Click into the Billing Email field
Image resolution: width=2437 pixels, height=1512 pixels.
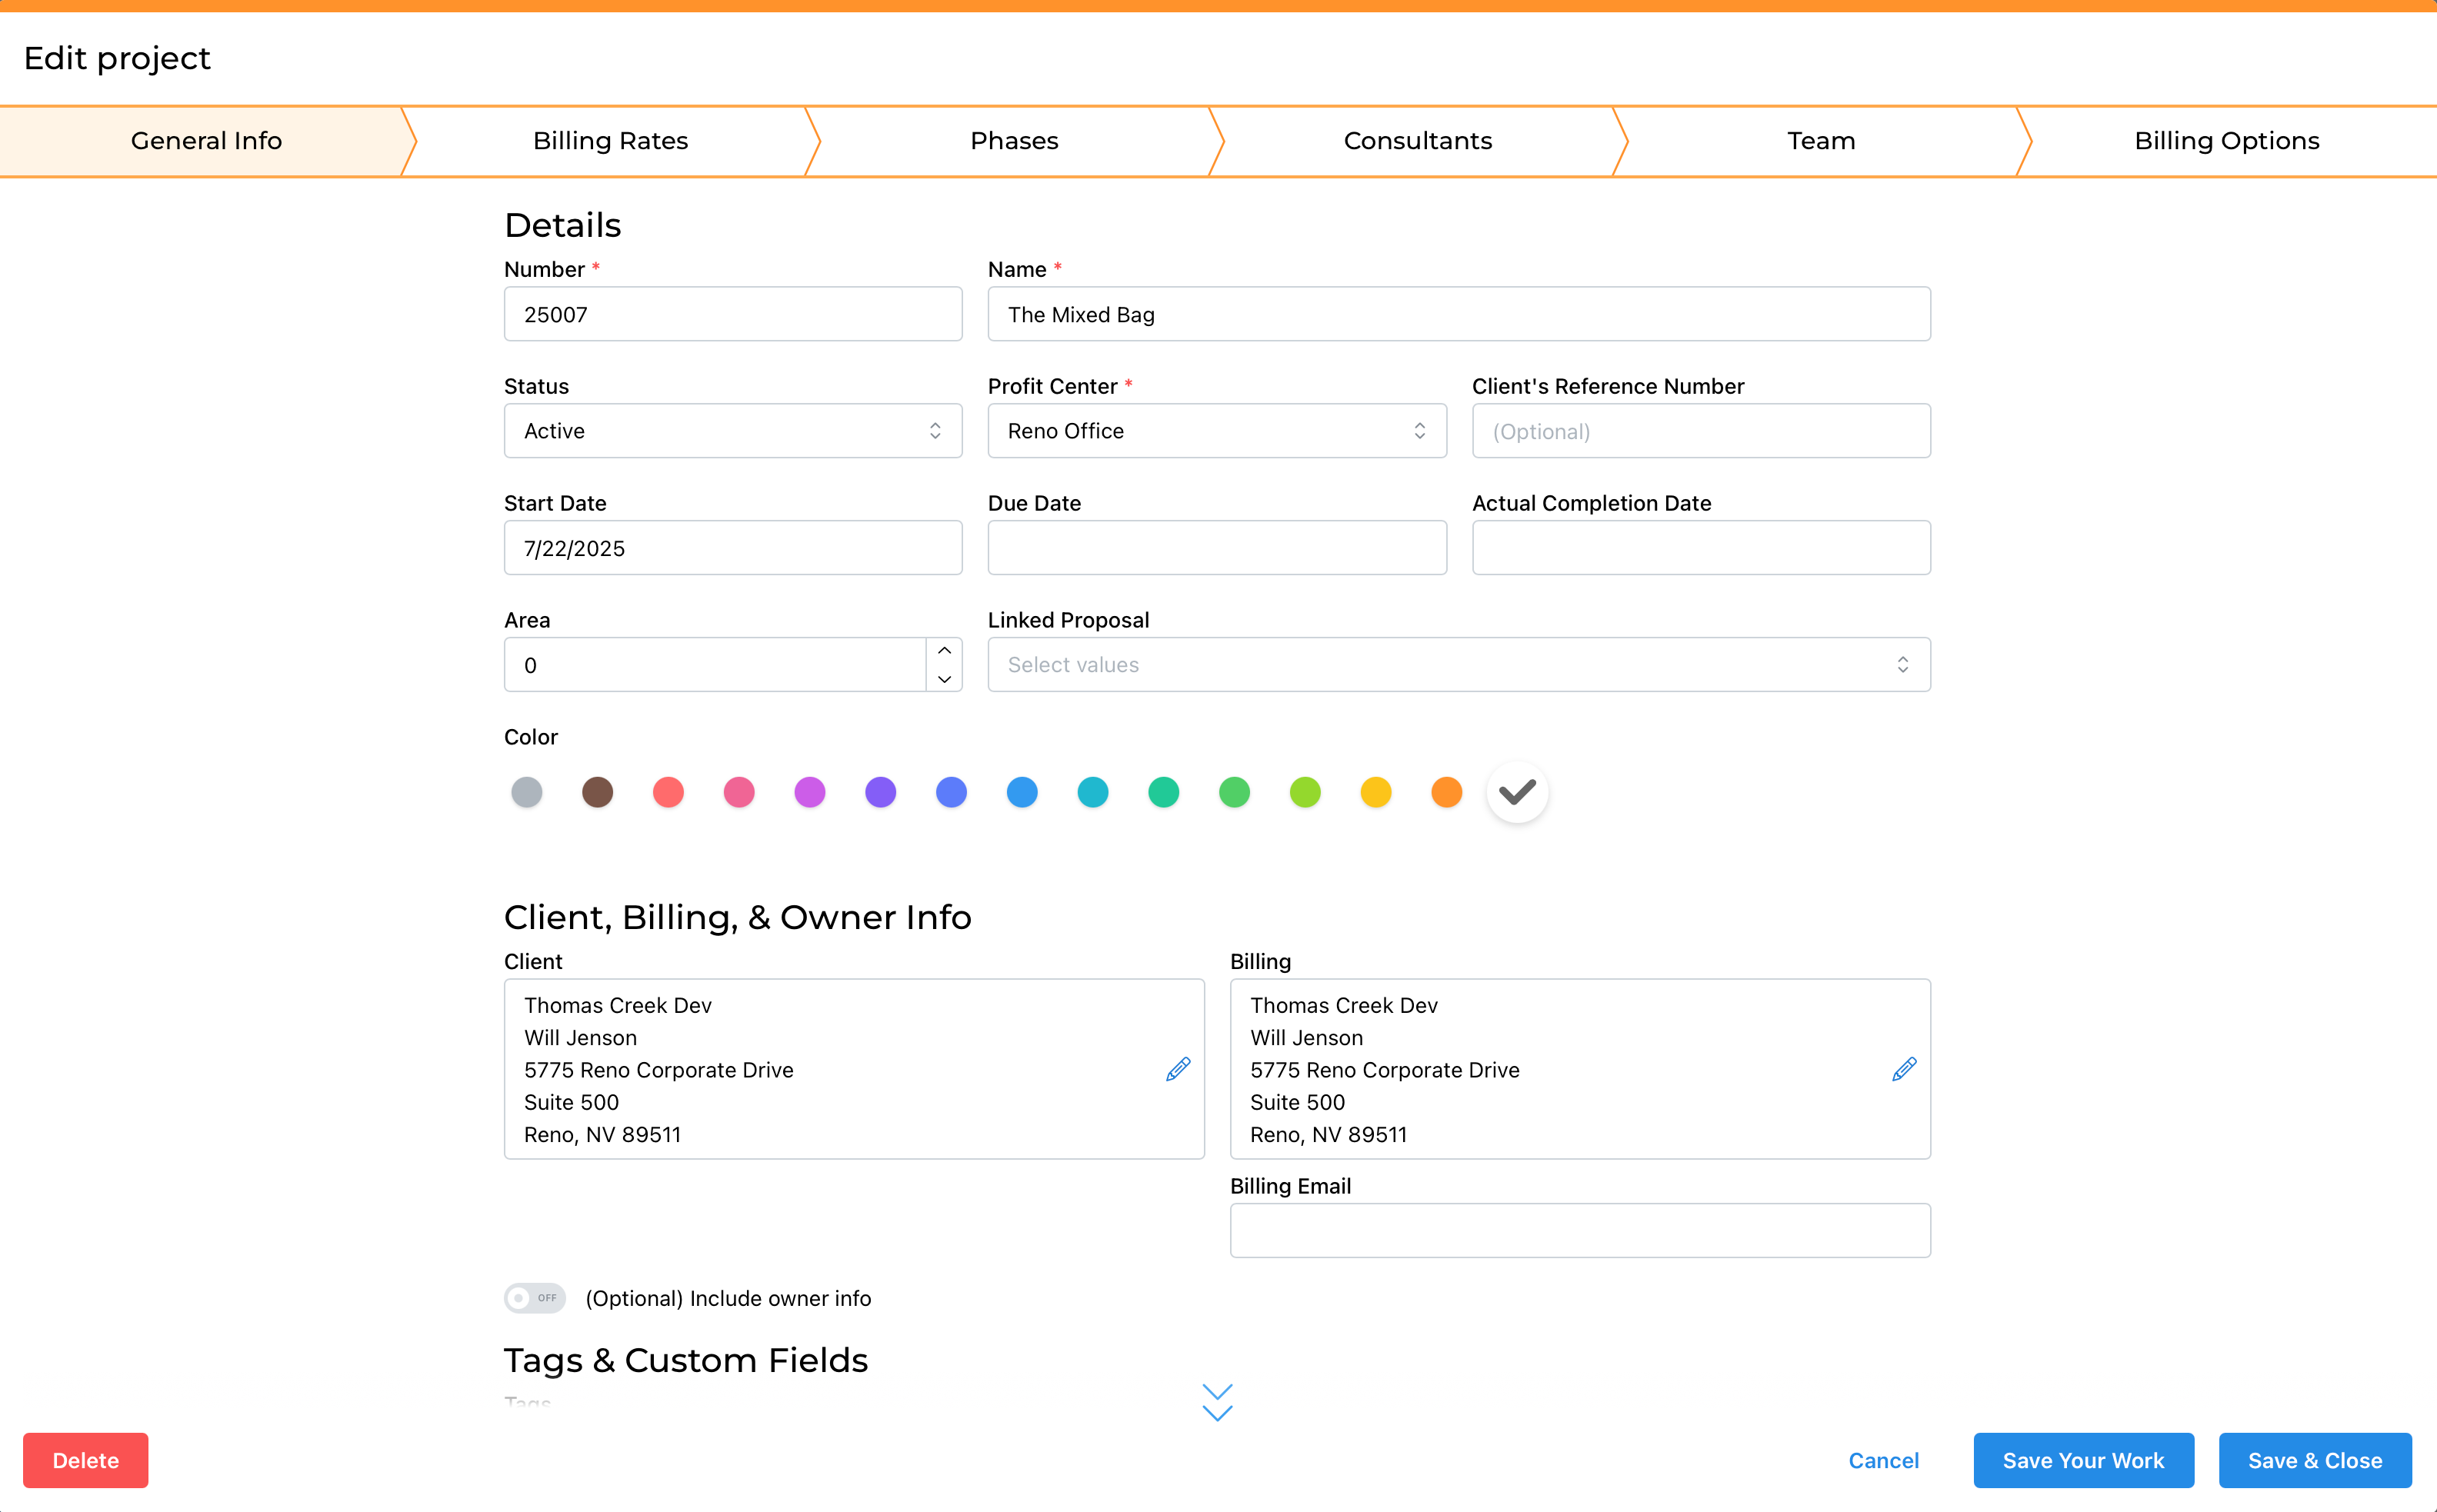pos(1579,1230)
